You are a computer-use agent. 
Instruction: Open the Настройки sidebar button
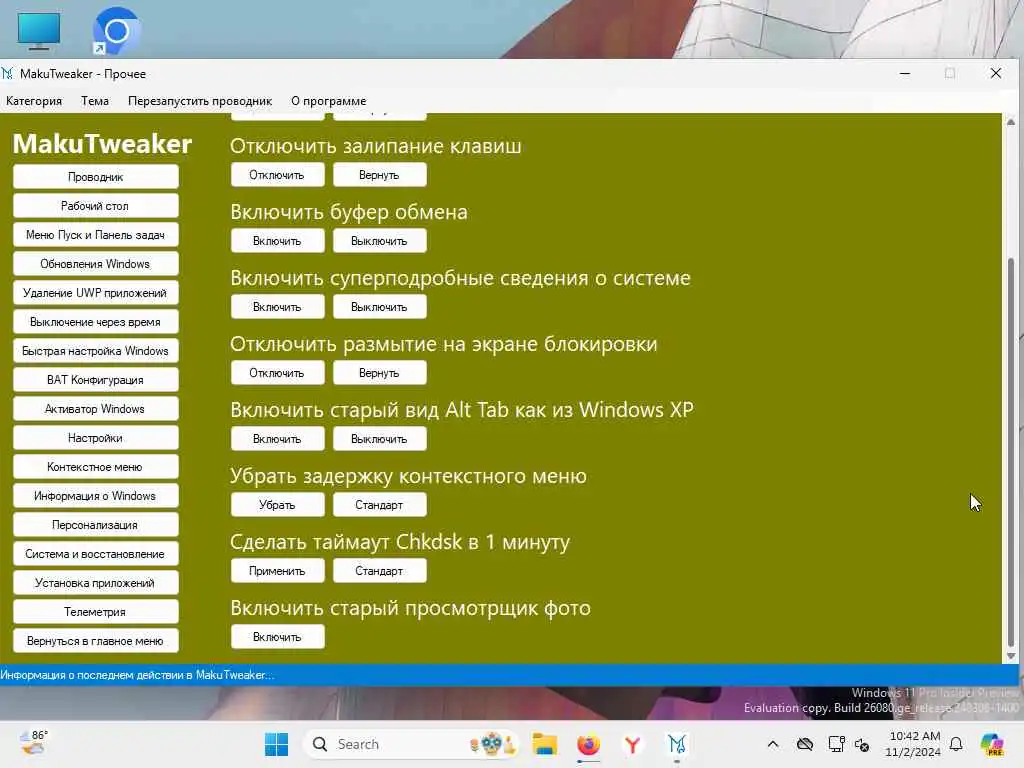[95, 438]
